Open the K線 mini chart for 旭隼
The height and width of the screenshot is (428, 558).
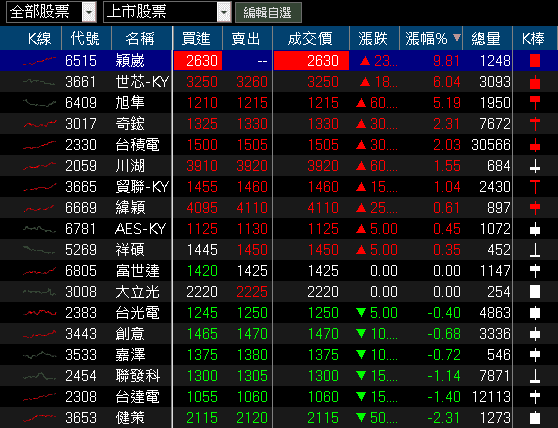[39, 103]
